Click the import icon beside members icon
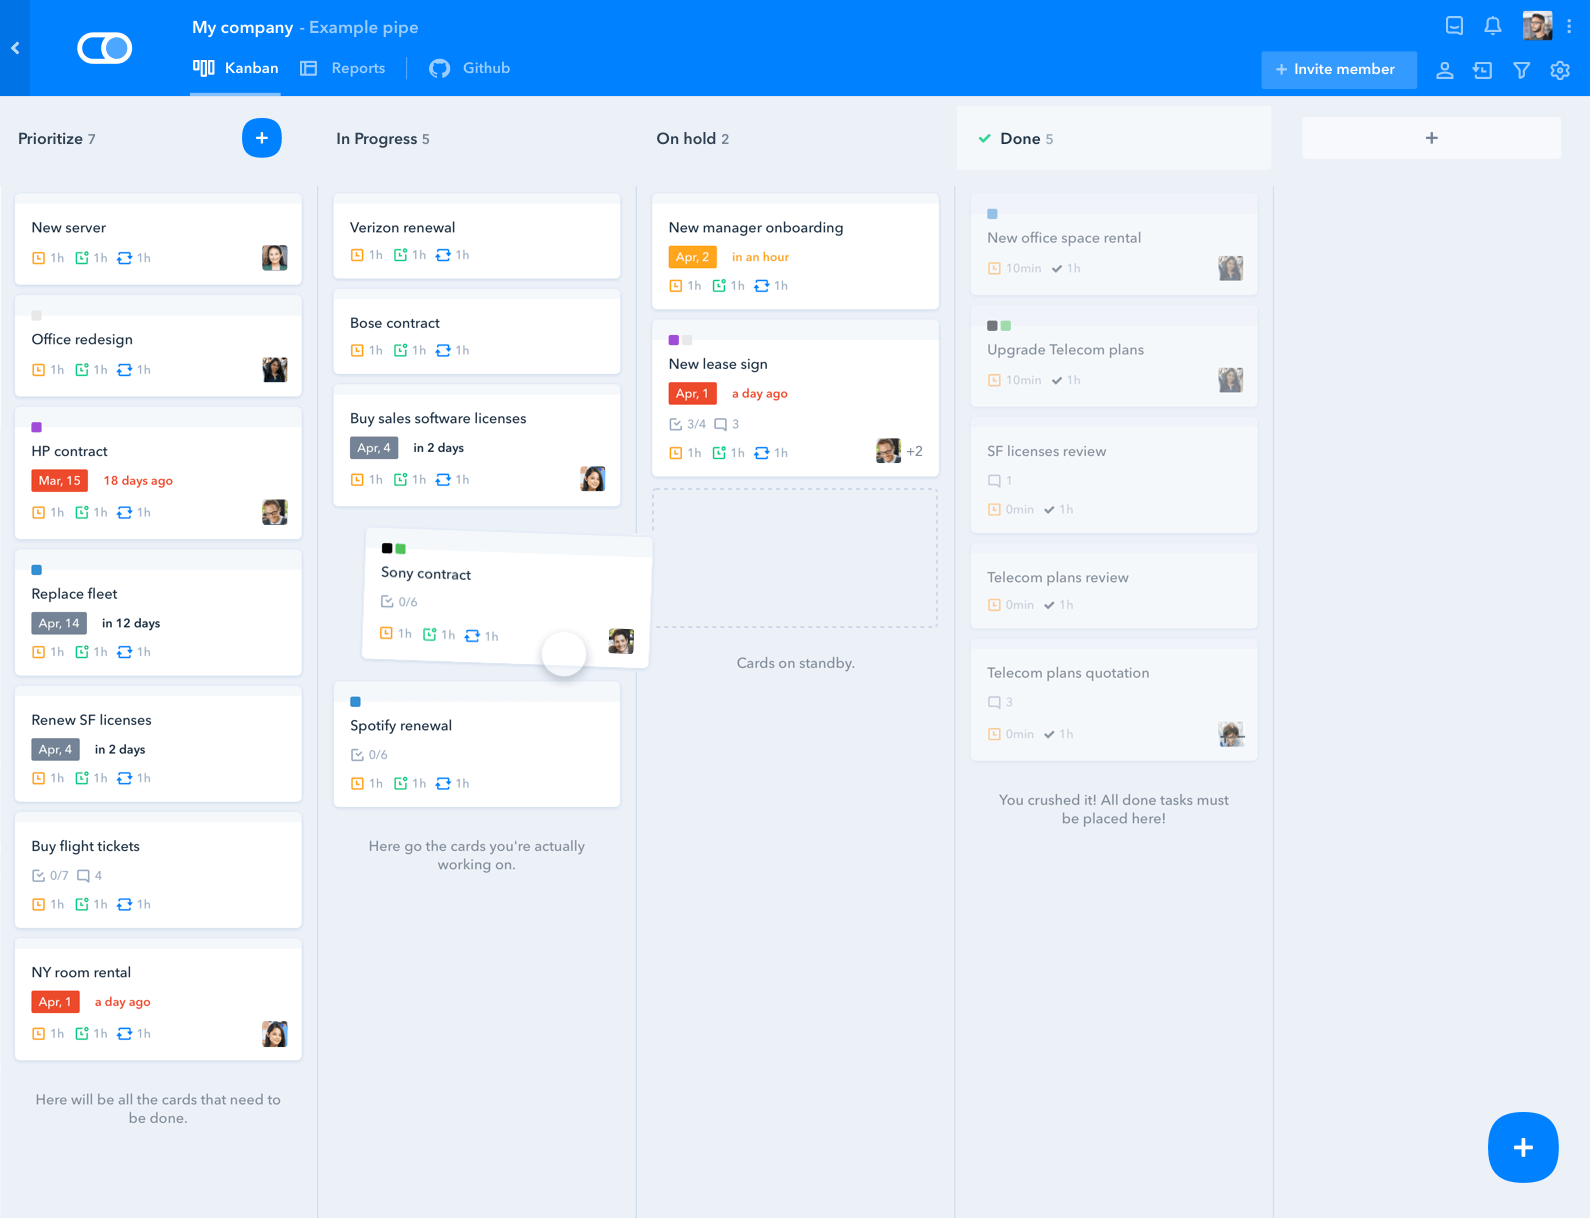1590x1218 pixels. tap(1482, 70)
